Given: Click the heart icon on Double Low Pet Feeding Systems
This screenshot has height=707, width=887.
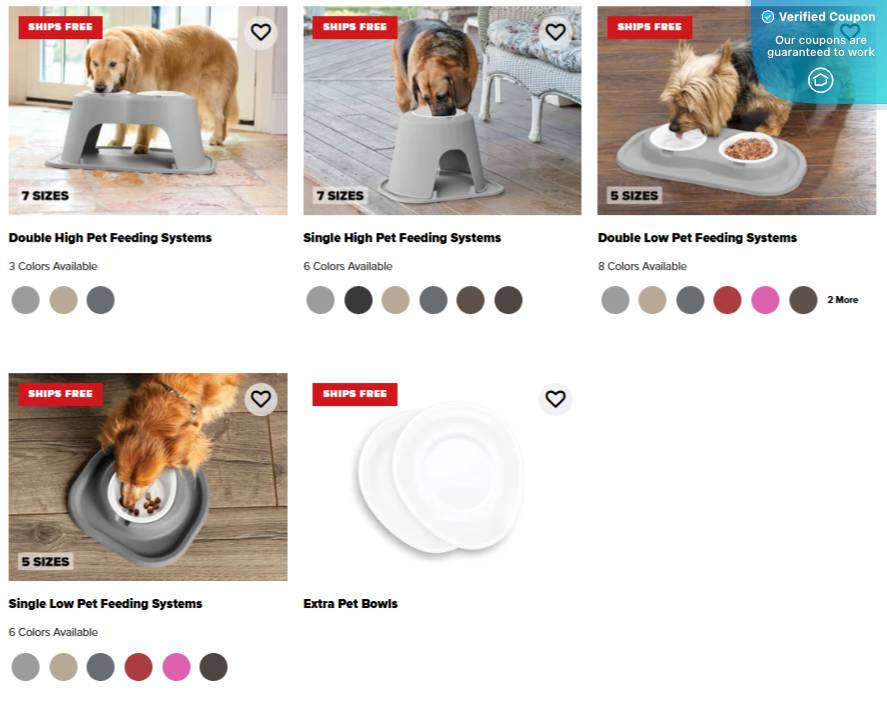Looking at the screenshot, I should [849, 32].
